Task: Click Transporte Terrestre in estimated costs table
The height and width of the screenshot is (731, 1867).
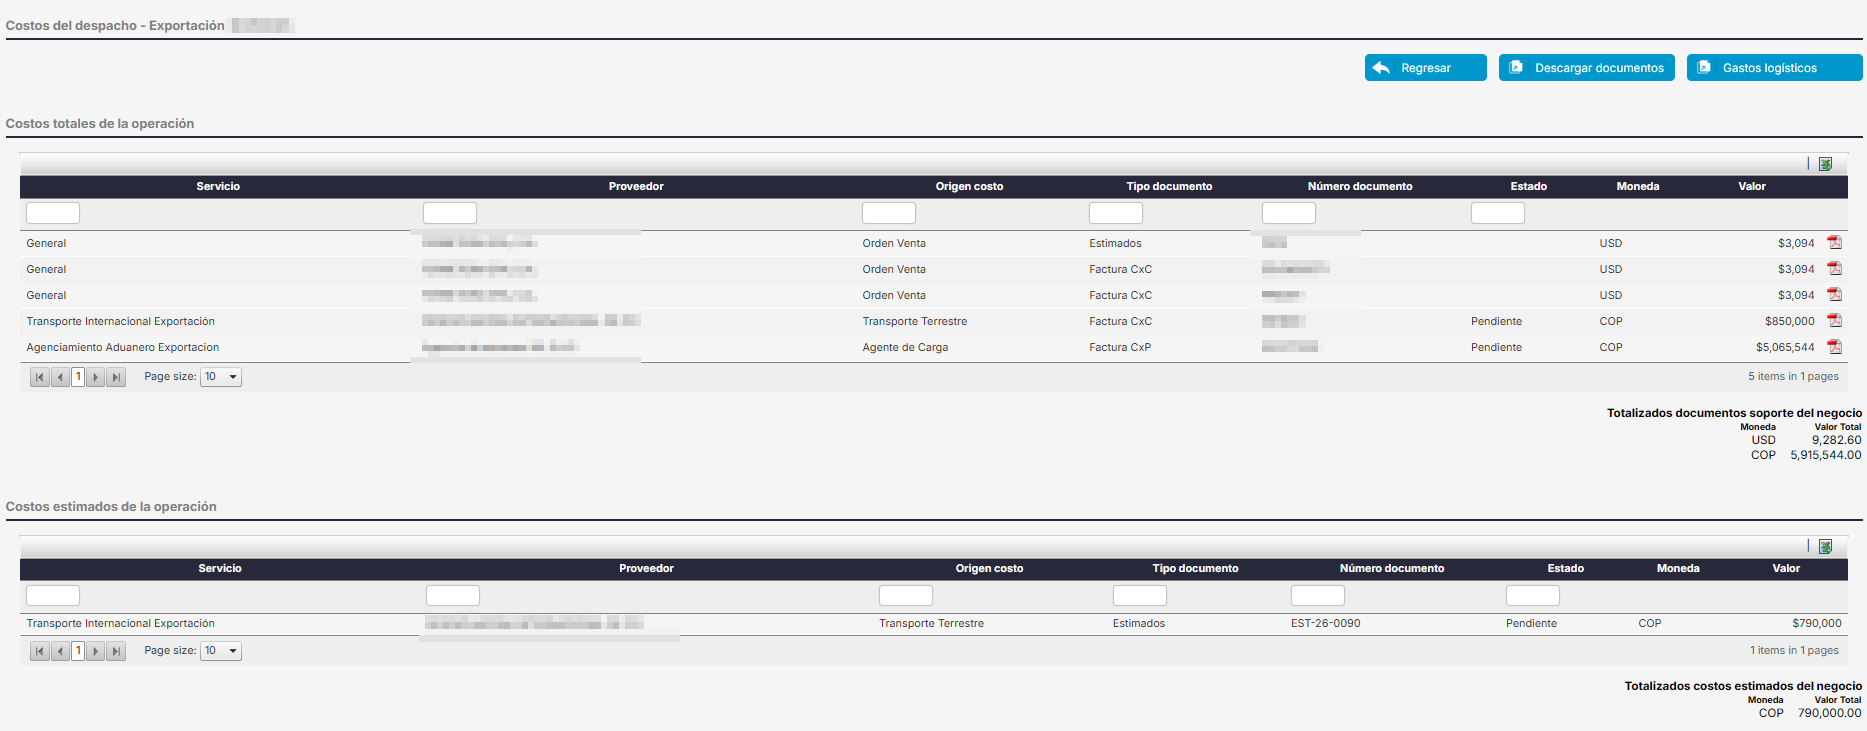Action: [x=931, y=623]
